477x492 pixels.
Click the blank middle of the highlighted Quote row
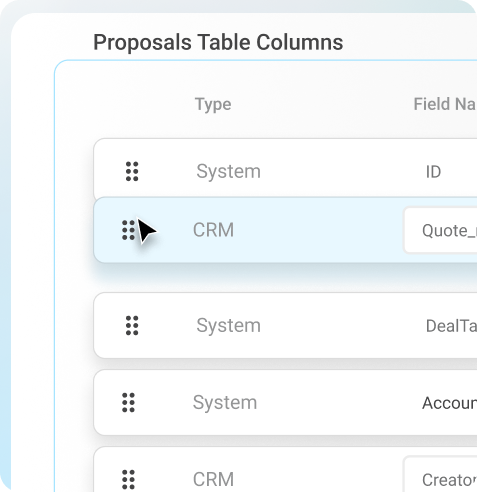pyautogui.click(x=317, y=230)
